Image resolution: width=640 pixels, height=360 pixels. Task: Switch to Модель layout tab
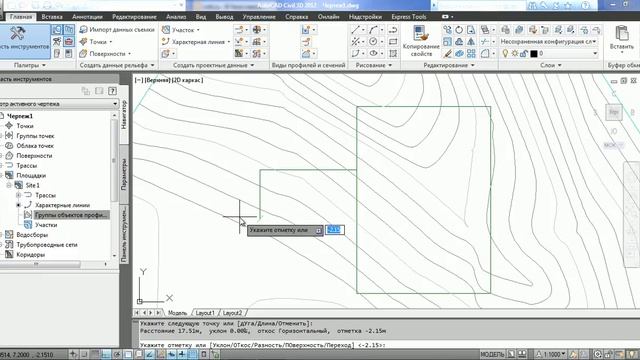178,313
